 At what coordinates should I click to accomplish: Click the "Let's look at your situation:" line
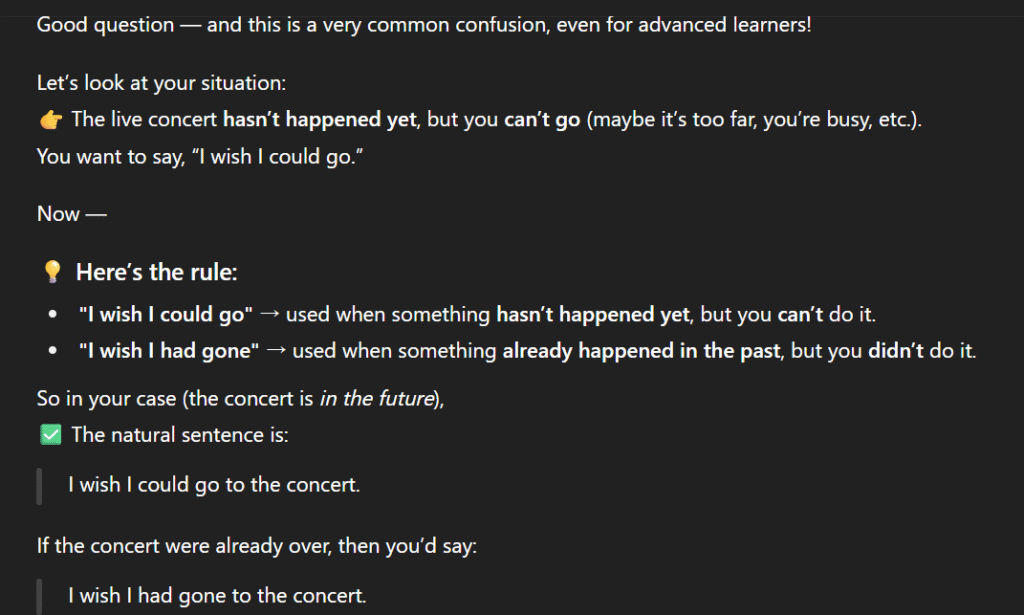[x=161, y=84]
